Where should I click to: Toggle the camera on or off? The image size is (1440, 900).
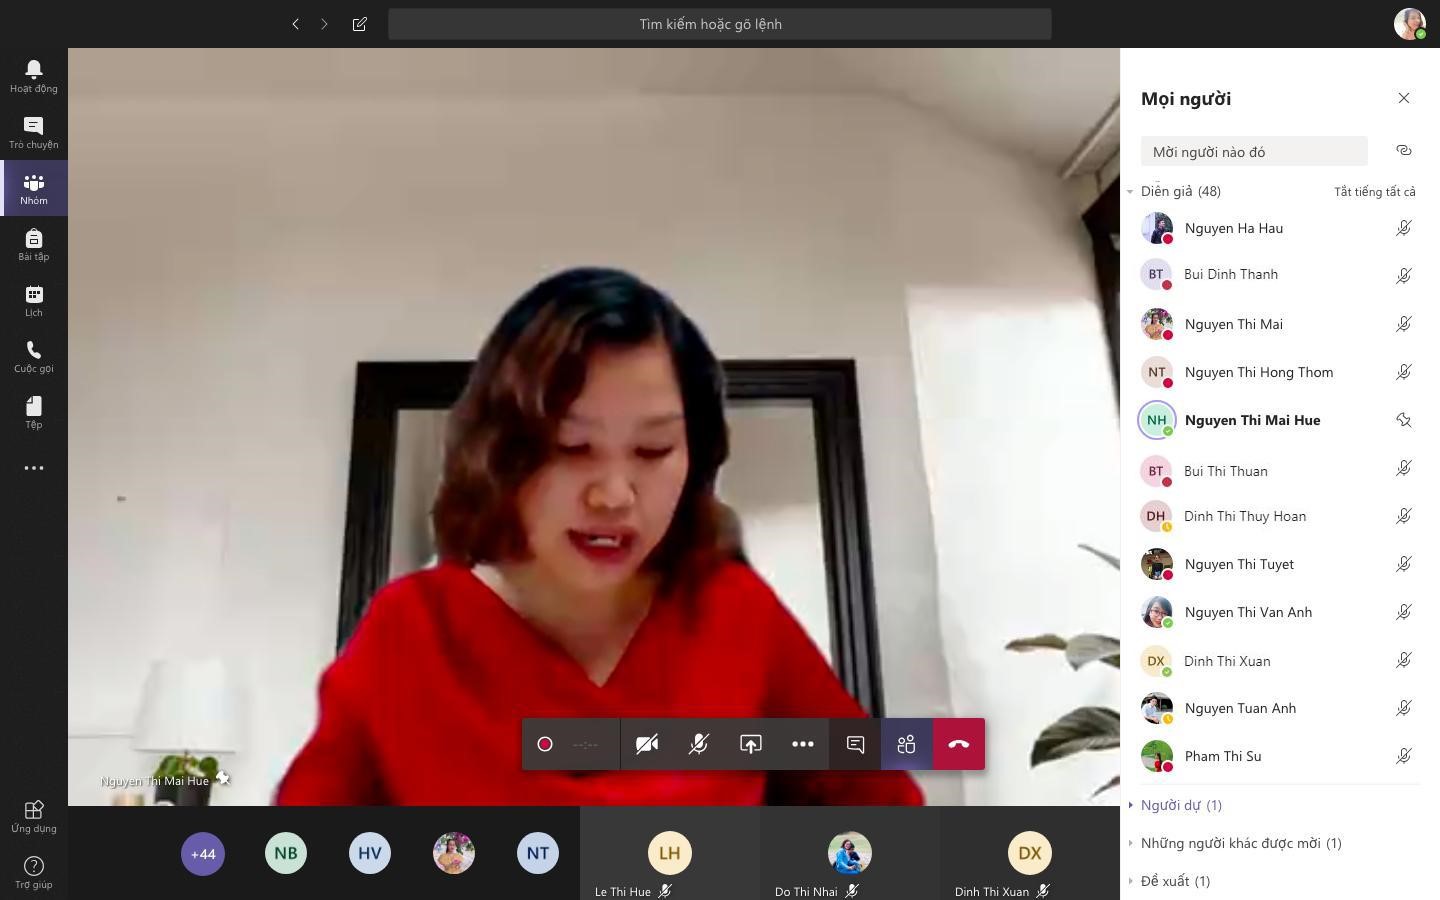647,744
